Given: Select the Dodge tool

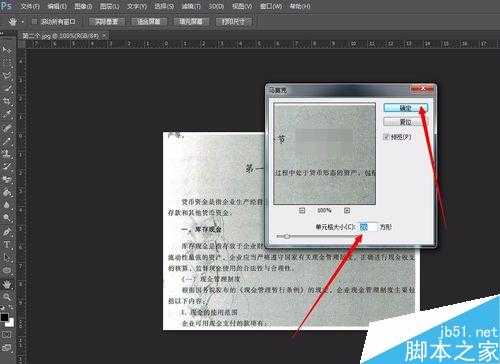Looking at the screenshot, I should pos(7,218).
